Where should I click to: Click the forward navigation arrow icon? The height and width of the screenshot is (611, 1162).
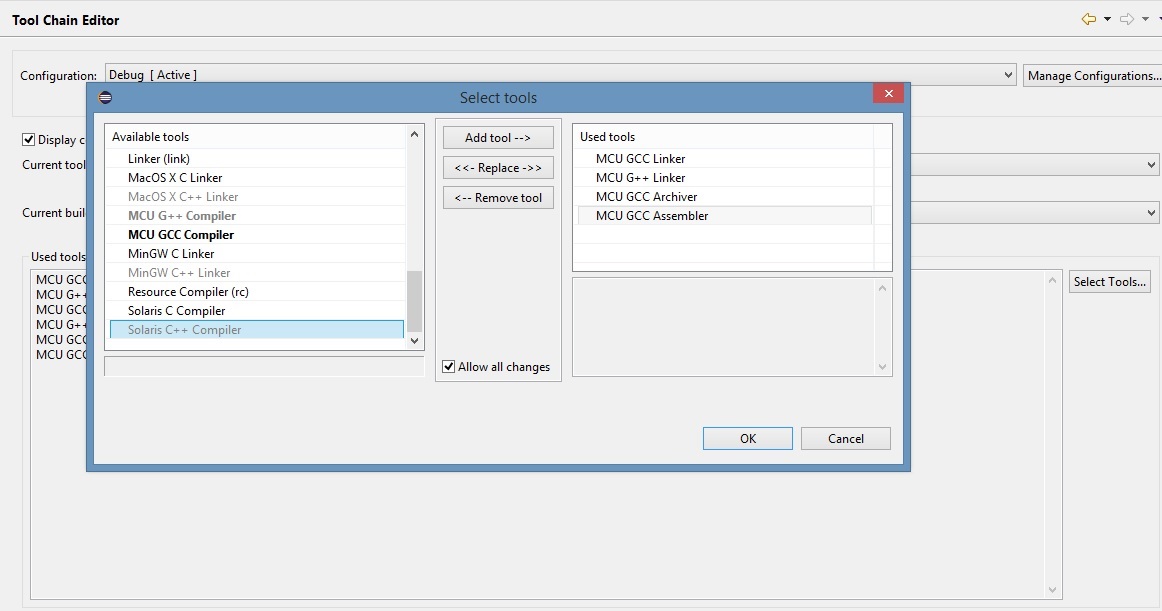tap(1127, 19)
